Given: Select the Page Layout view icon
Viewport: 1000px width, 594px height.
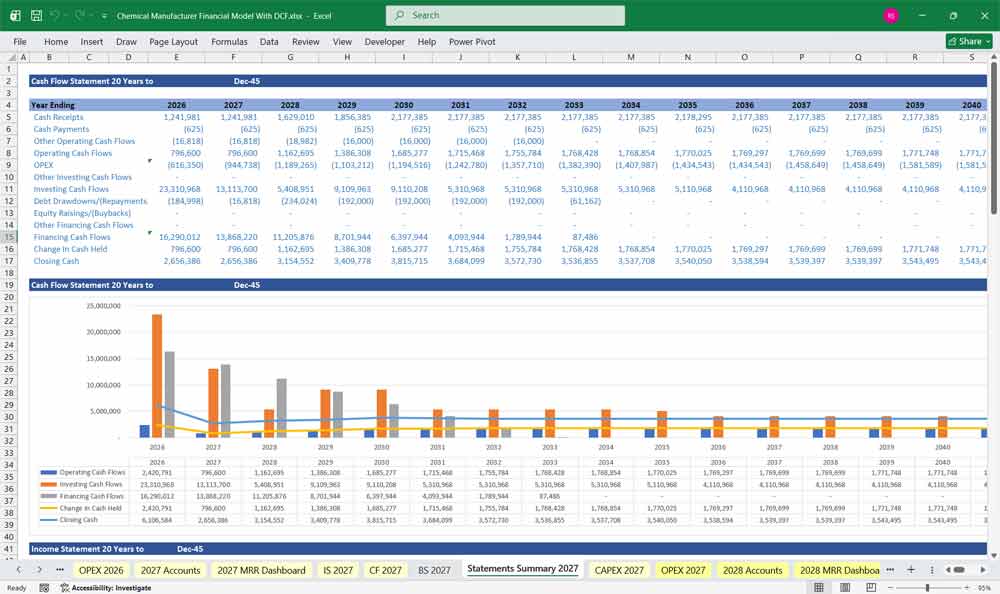Looking at the screenshot, I should [845, 587].
